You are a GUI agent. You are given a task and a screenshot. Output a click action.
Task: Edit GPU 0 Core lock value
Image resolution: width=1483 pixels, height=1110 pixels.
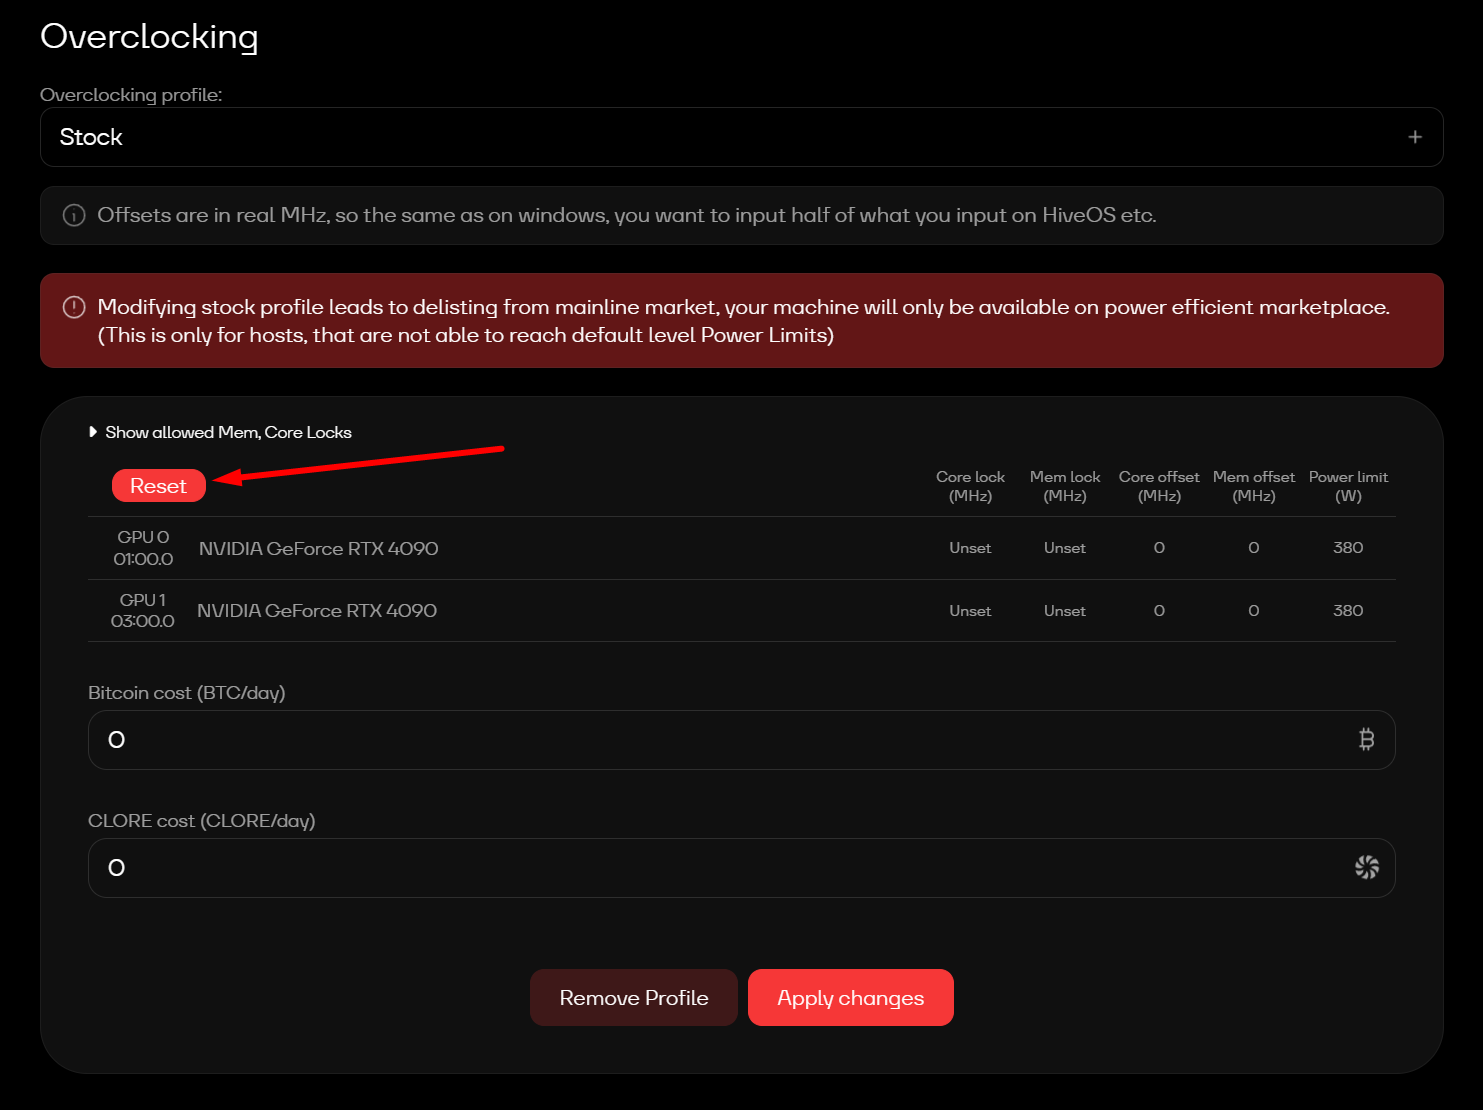pos(970,548)
